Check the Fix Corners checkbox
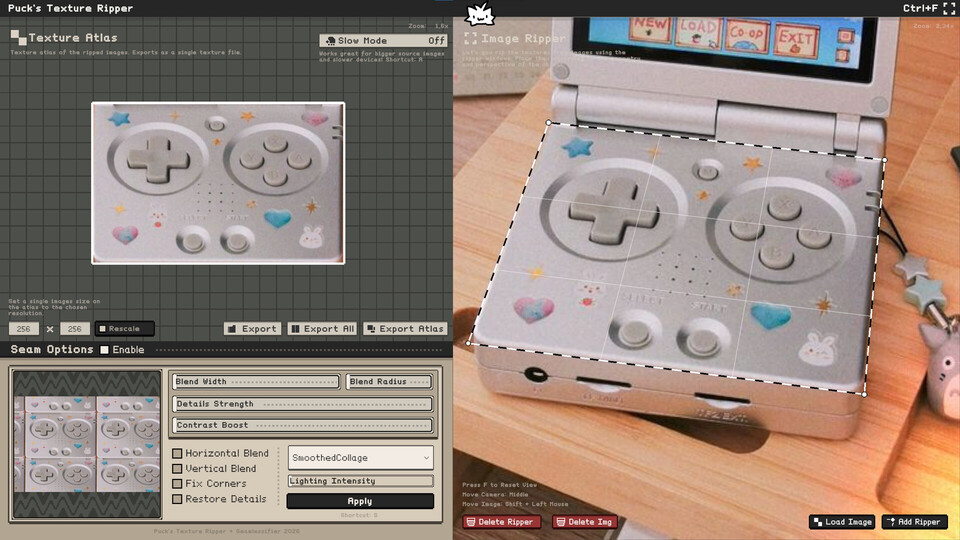 click(x=177, y=484)
